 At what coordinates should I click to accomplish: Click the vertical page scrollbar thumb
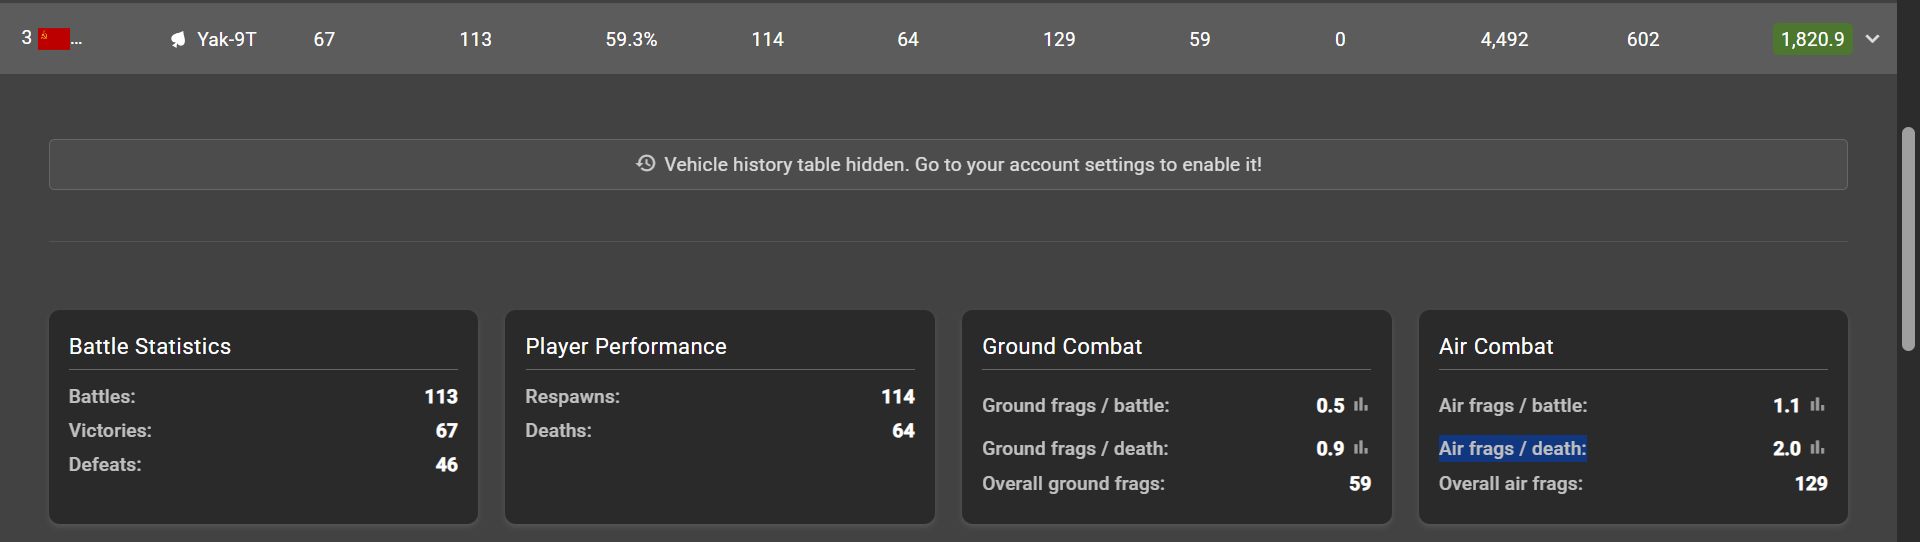coord(1908,239)
